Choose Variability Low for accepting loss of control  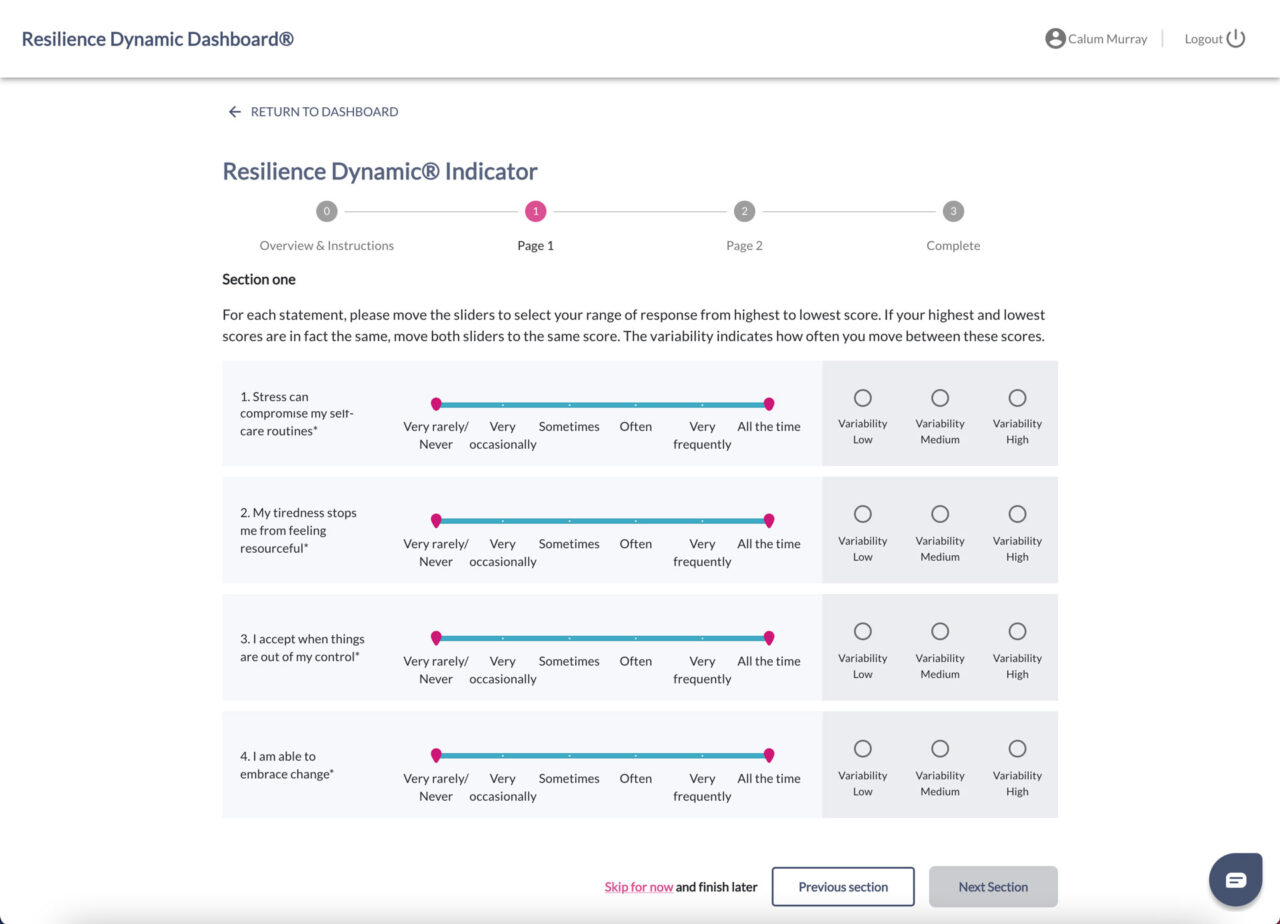(x=862, y=631)
